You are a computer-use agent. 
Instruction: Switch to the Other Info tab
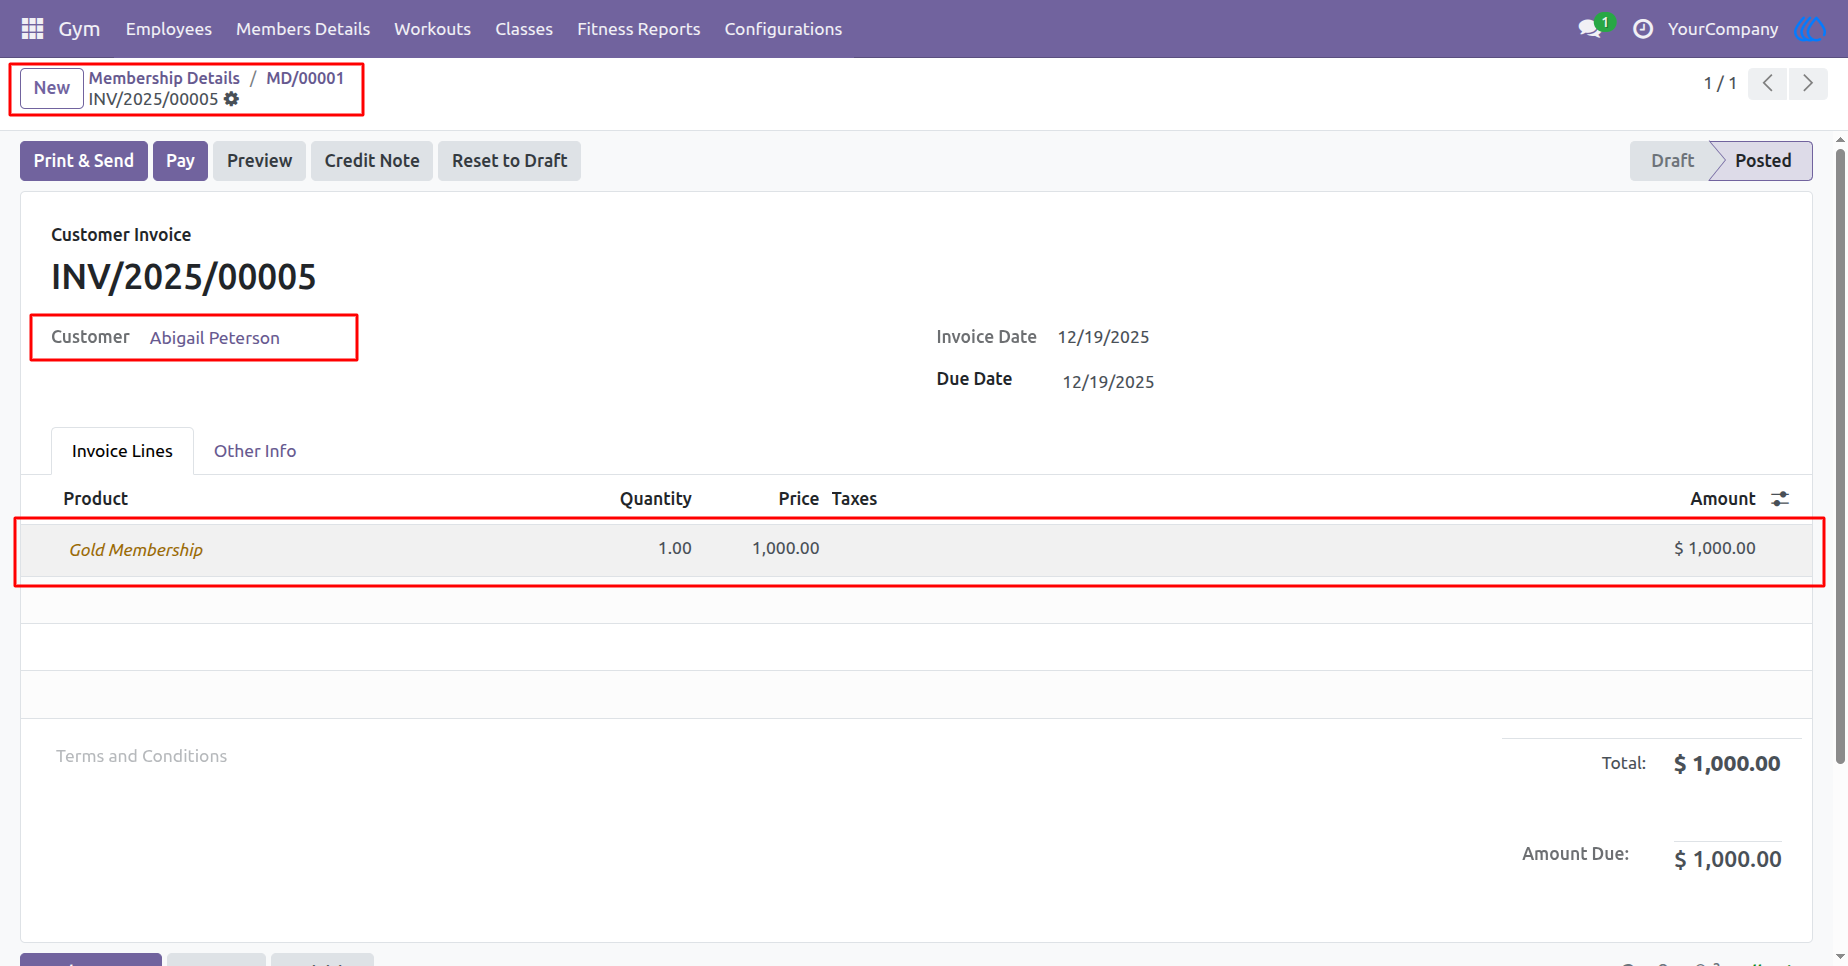[255, 451]
